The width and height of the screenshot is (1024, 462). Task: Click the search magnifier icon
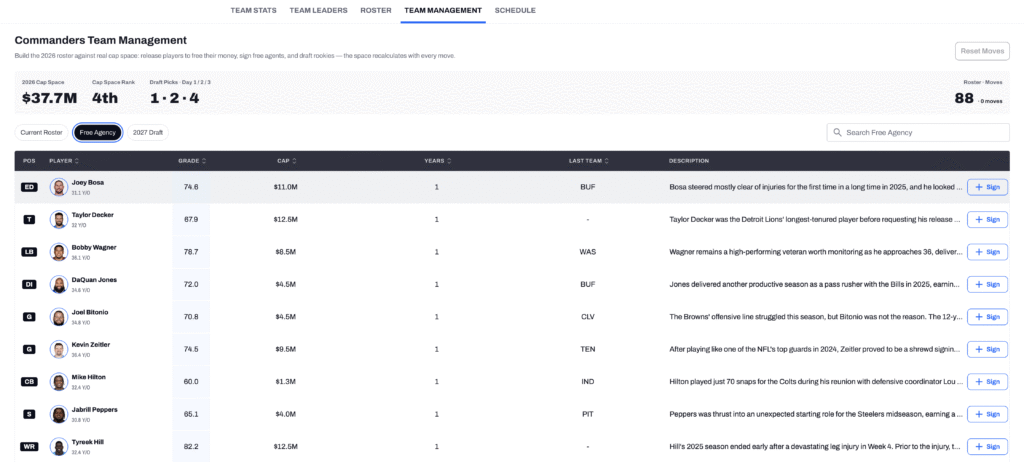837,133
